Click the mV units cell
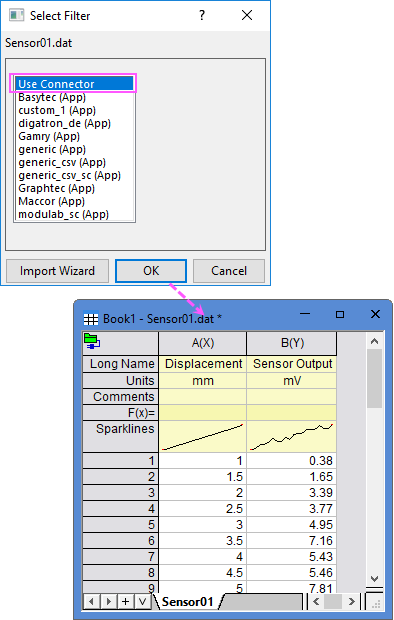This screenshot has width=394, height=620. point(292,380)
